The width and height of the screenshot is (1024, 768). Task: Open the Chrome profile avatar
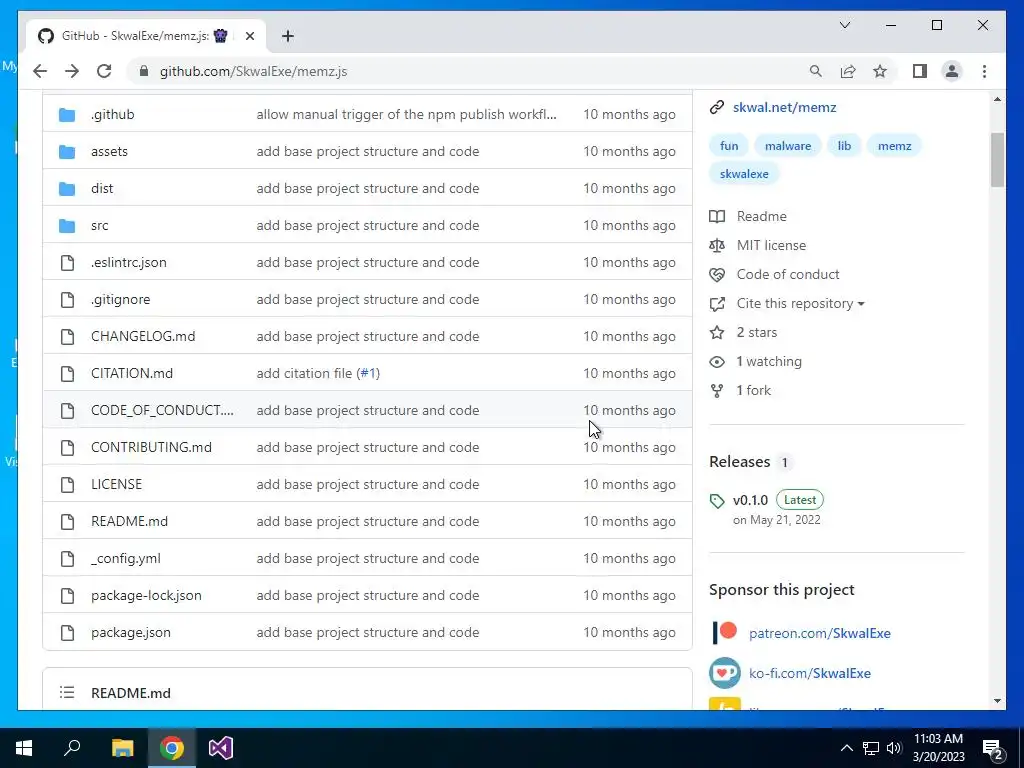952,71
